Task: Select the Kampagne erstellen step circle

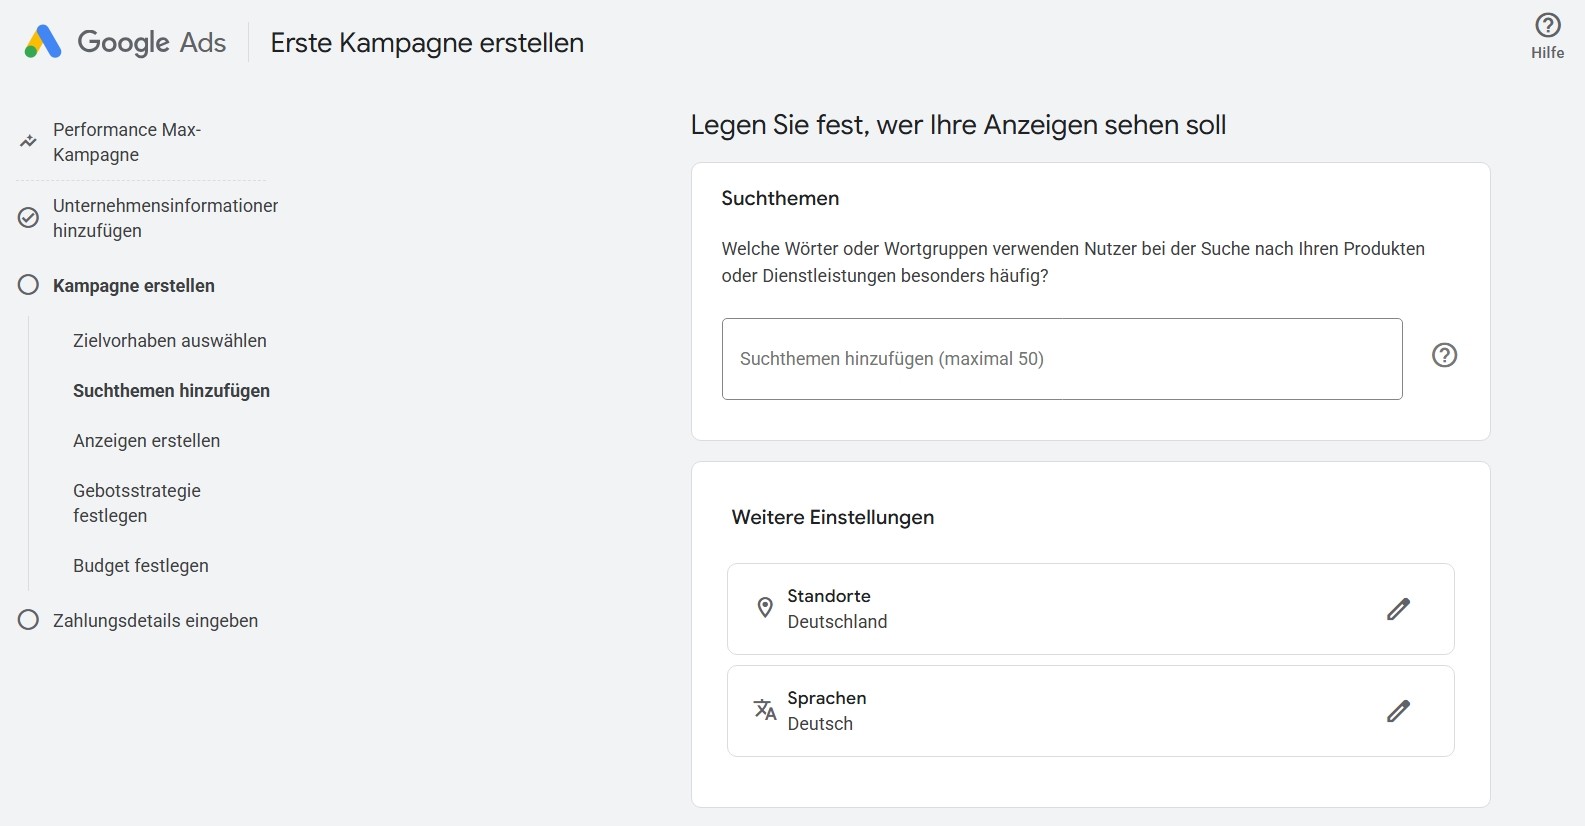Action: 29,285
